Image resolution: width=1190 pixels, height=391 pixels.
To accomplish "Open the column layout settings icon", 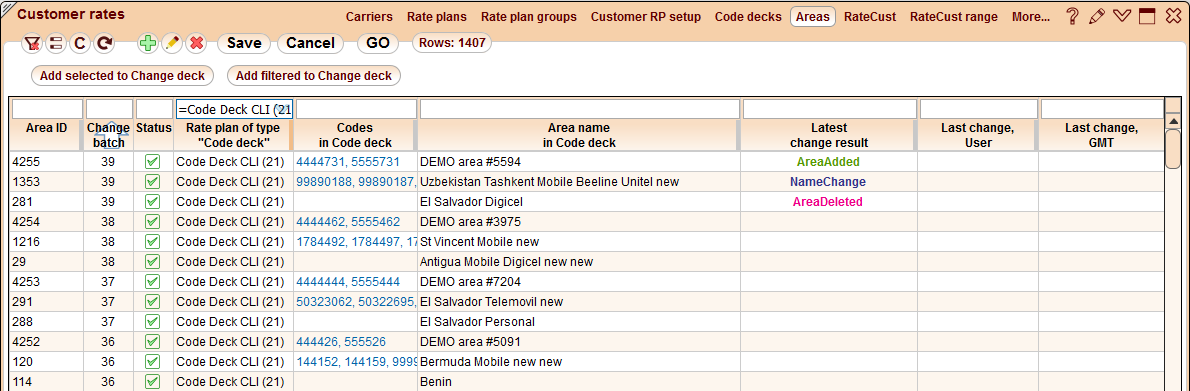I will point(55,43).
